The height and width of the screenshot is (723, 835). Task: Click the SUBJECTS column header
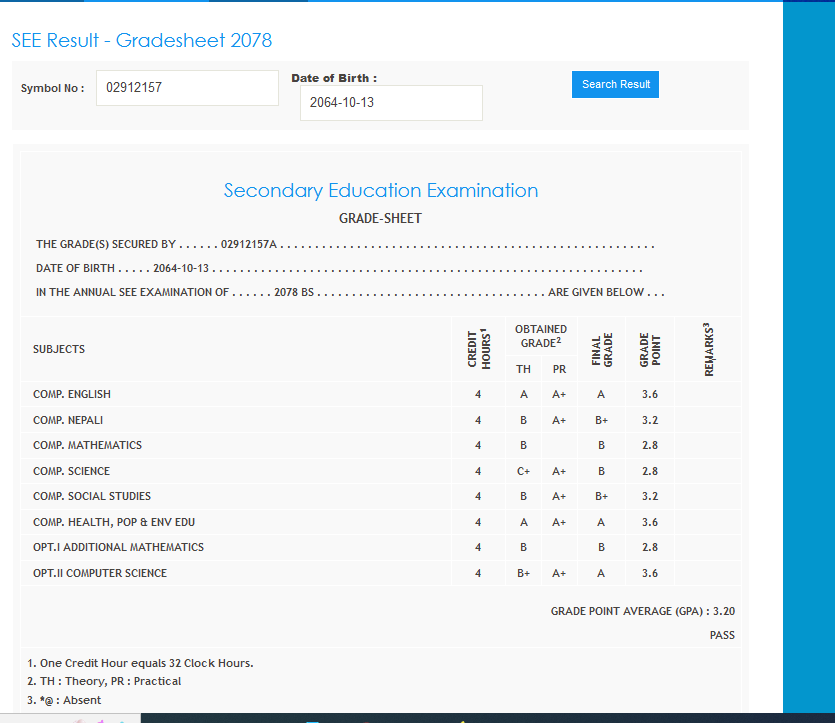59,349
